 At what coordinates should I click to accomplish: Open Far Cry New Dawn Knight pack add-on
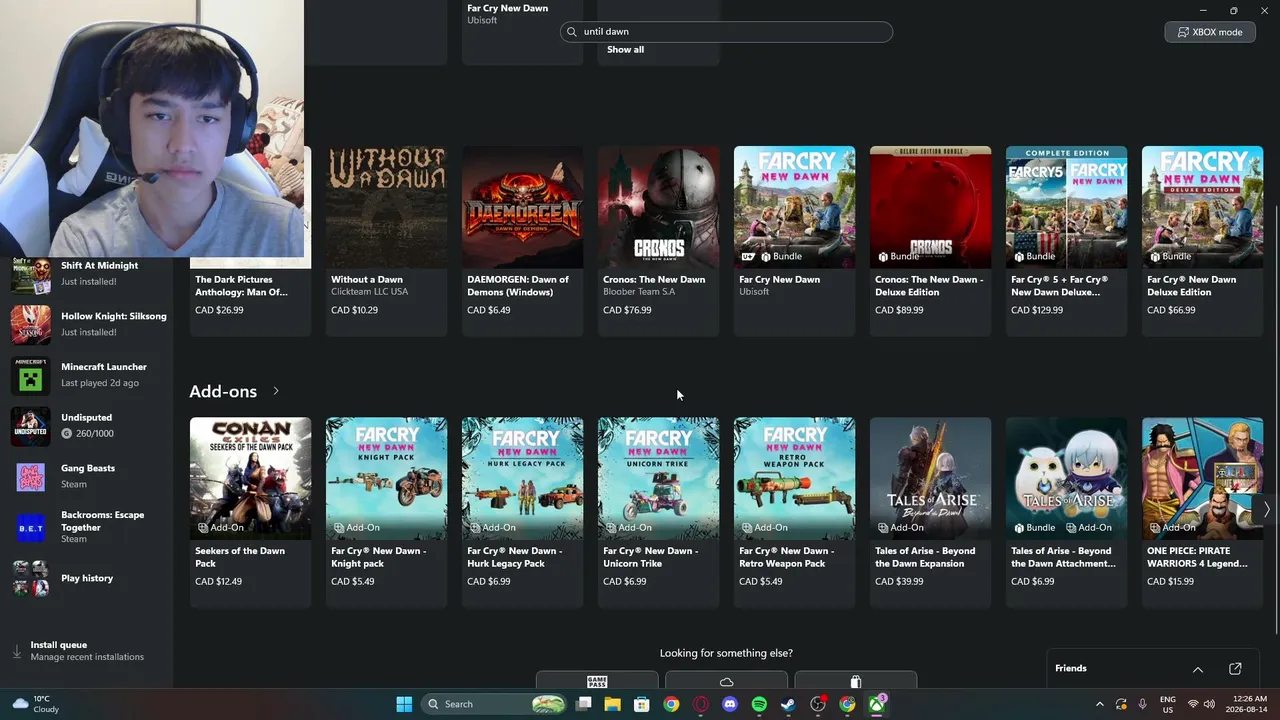[386, 512]
